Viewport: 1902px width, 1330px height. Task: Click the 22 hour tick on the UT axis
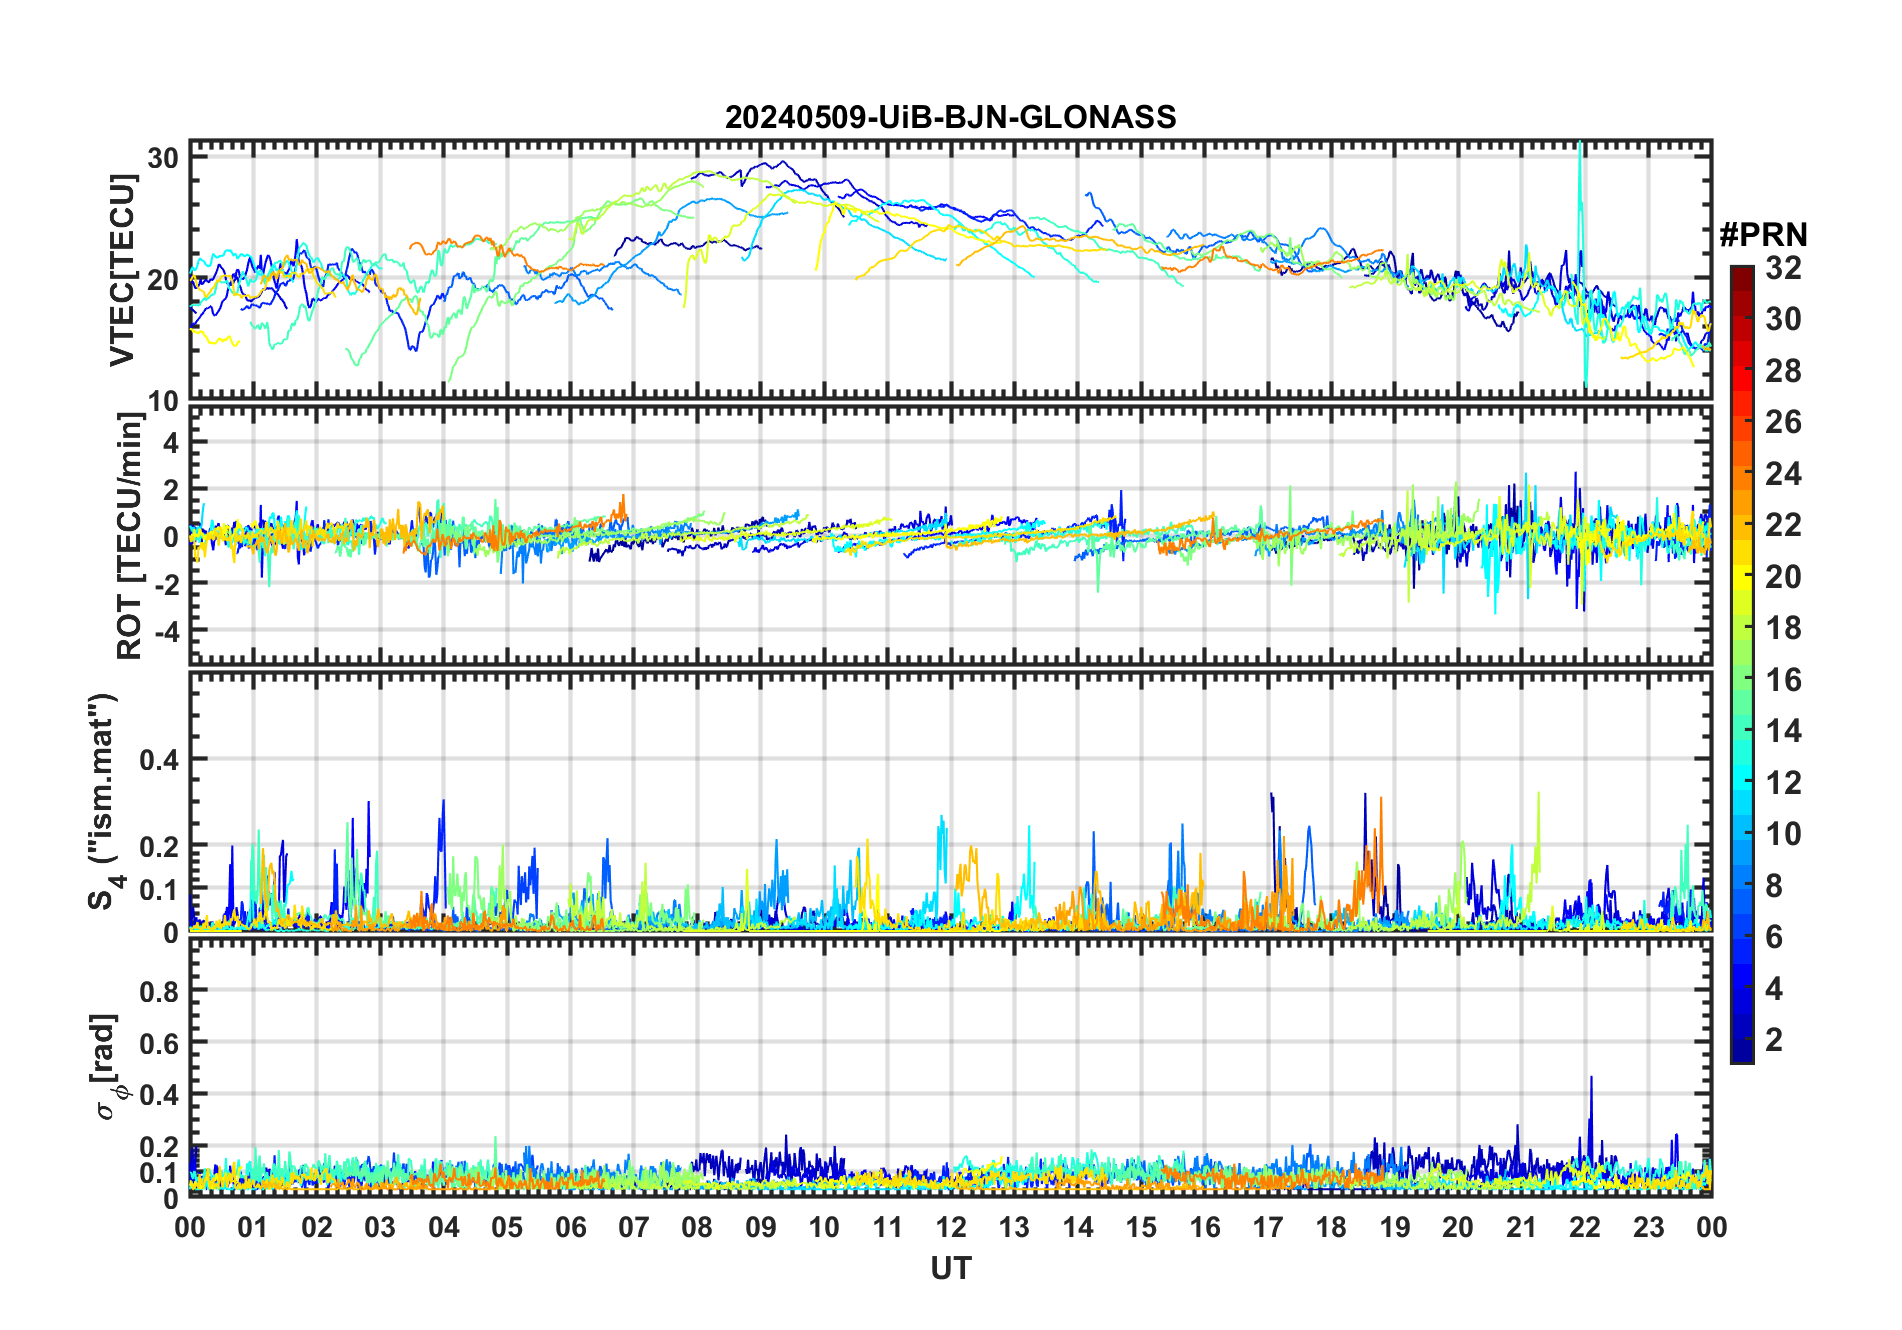(1584, 1227)
